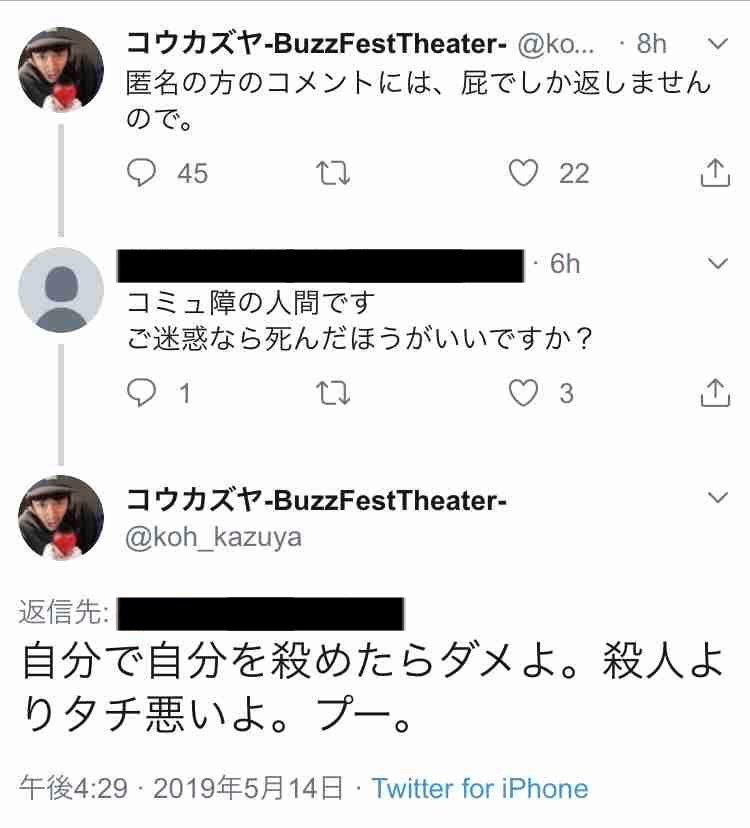The image size is (750, 828).
Task: Open the anonymous gray default avatar
Action: coord(61,289)
